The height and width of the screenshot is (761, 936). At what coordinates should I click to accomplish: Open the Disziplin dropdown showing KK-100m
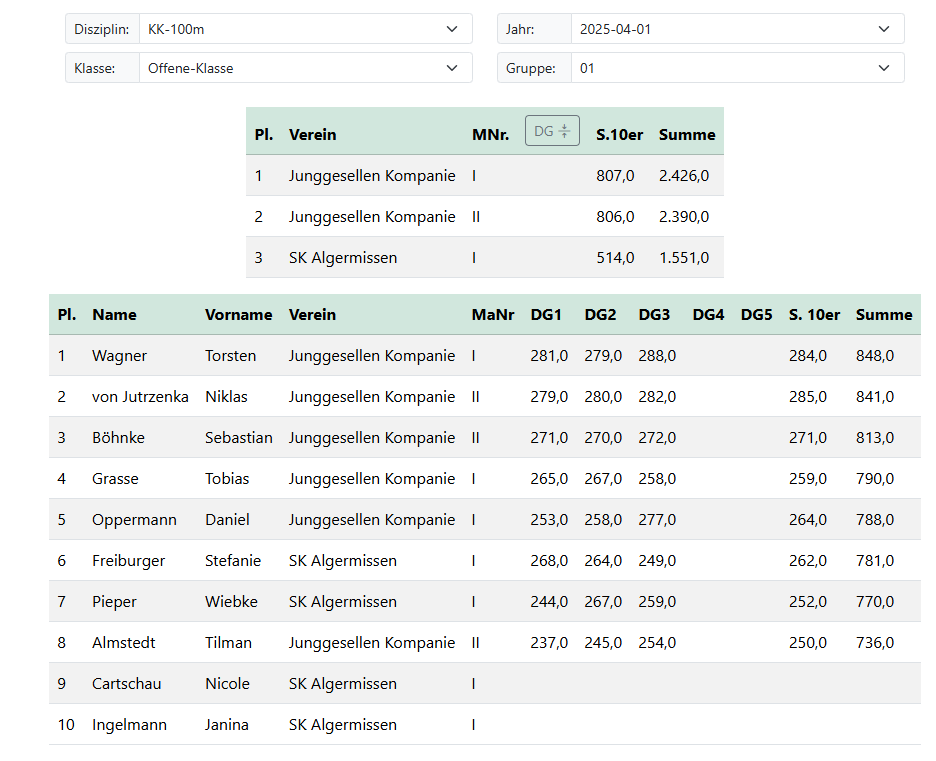(305, 29)
